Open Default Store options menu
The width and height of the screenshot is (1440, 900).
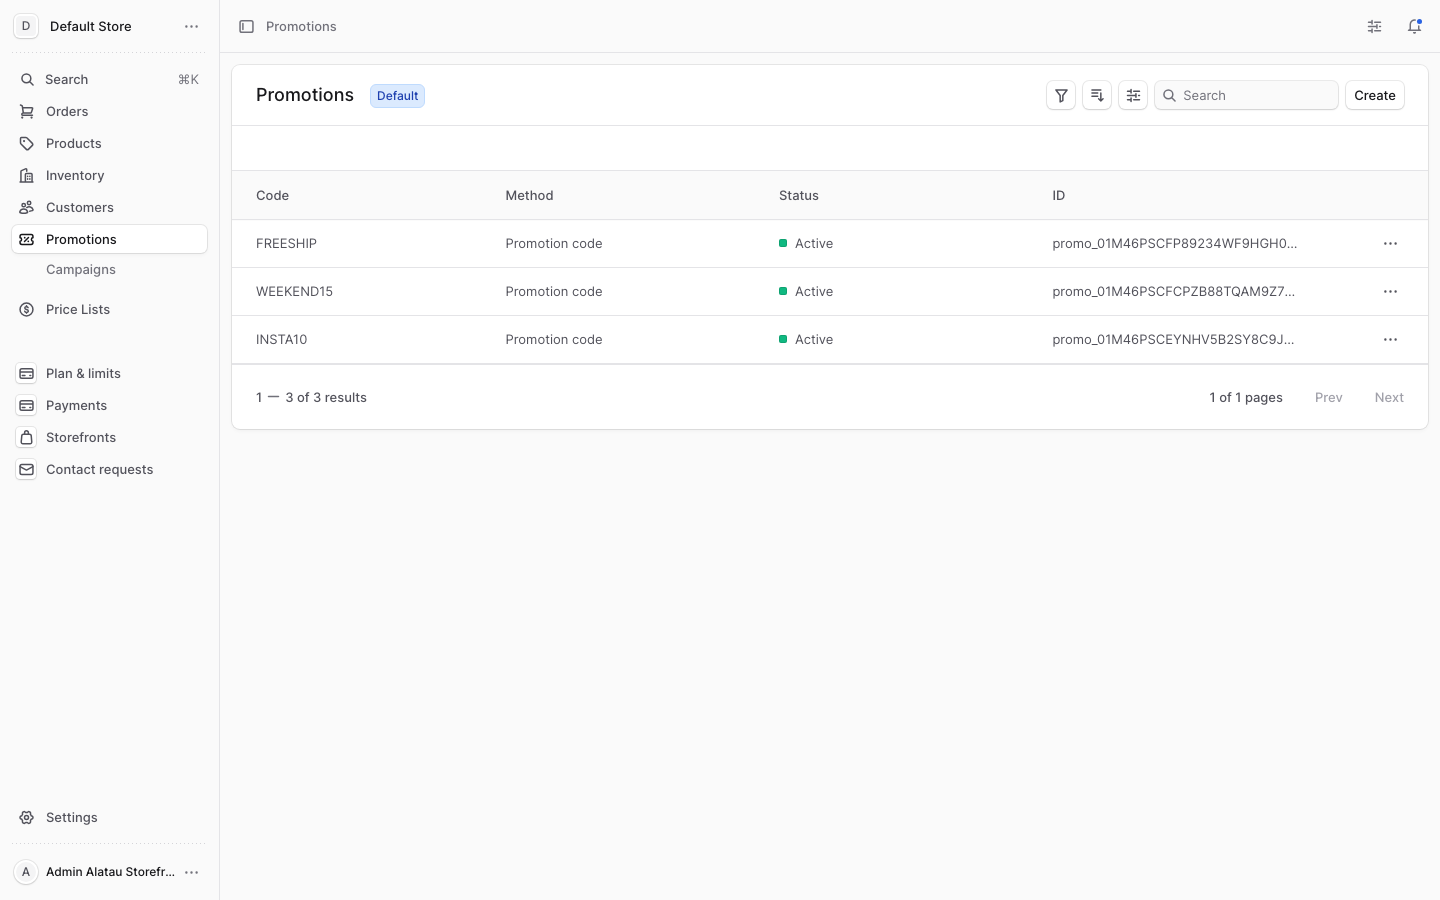(192, 27)
